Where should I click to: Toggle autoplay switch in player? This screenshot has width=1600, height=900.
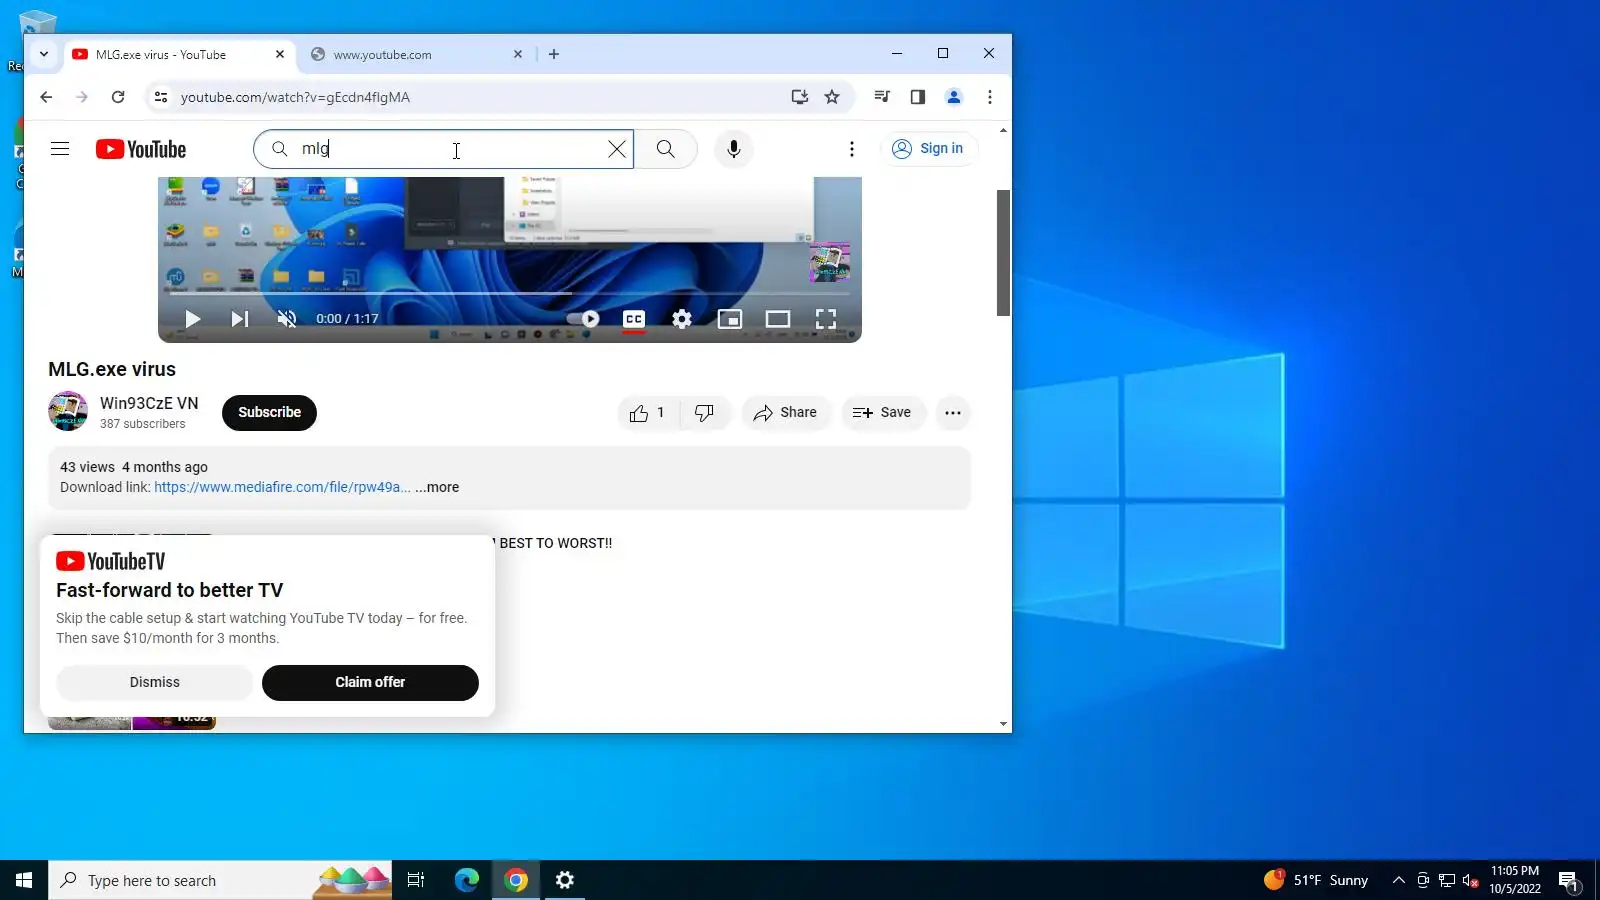point(583,319)
